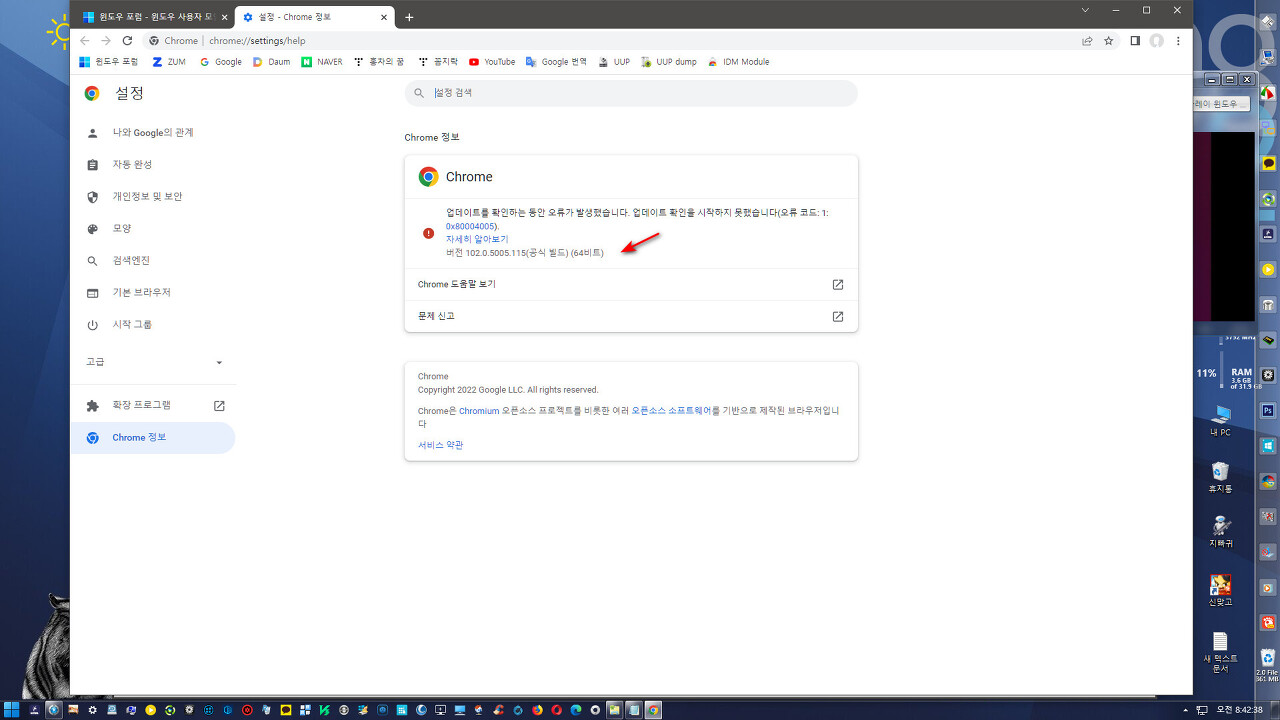Focus the chrome://settings/help address bar
This screenshot has height=720, width=1280.
pyautogui.click(x=610, y=41)
